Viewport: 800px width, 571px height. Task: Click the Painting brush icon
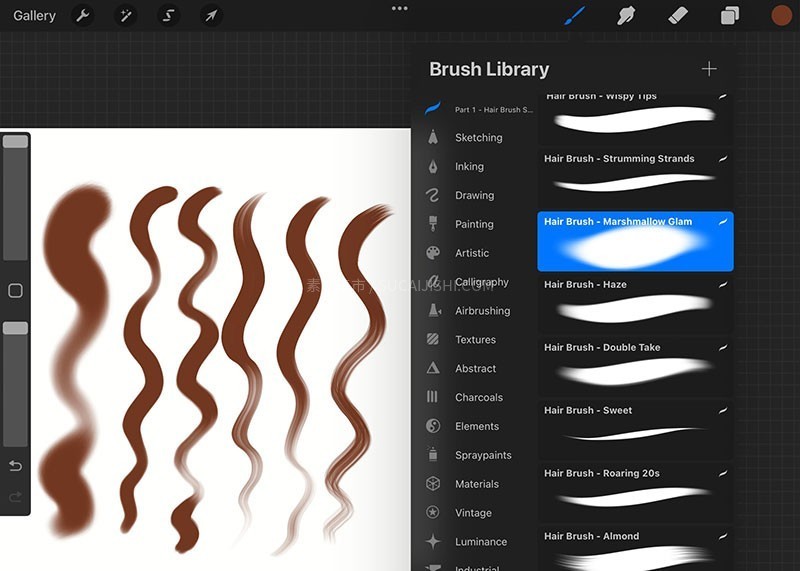433,224
